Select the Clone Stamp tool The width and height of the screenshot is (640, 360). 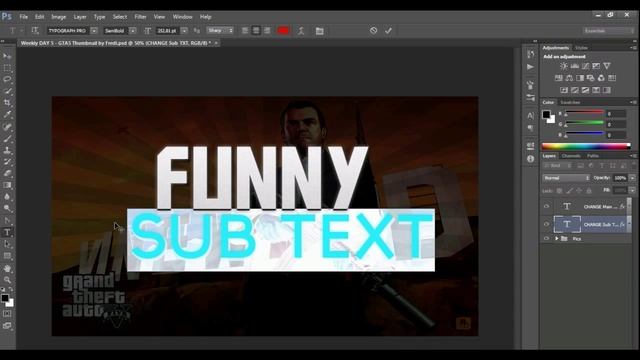7,151
